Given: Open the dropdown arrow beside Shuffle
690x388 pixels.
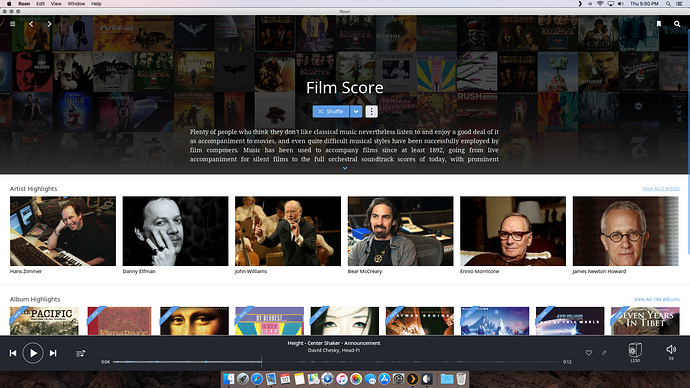Looking at the screenshot, I should [x=356, y=111].
